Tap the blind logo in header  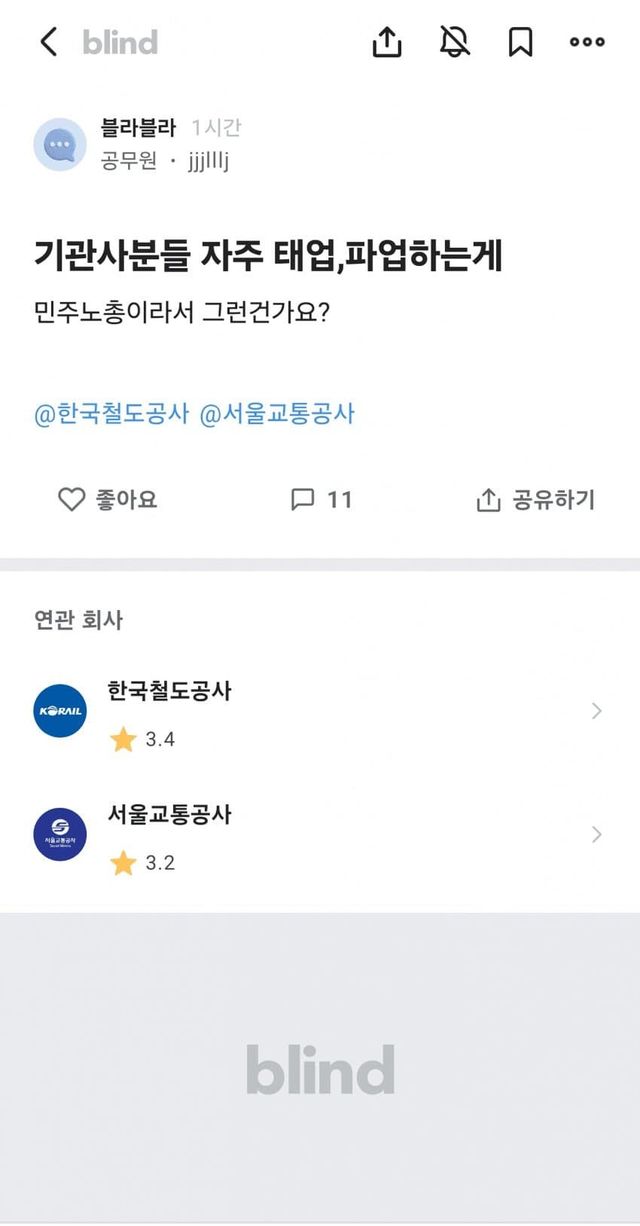[120, 42]
